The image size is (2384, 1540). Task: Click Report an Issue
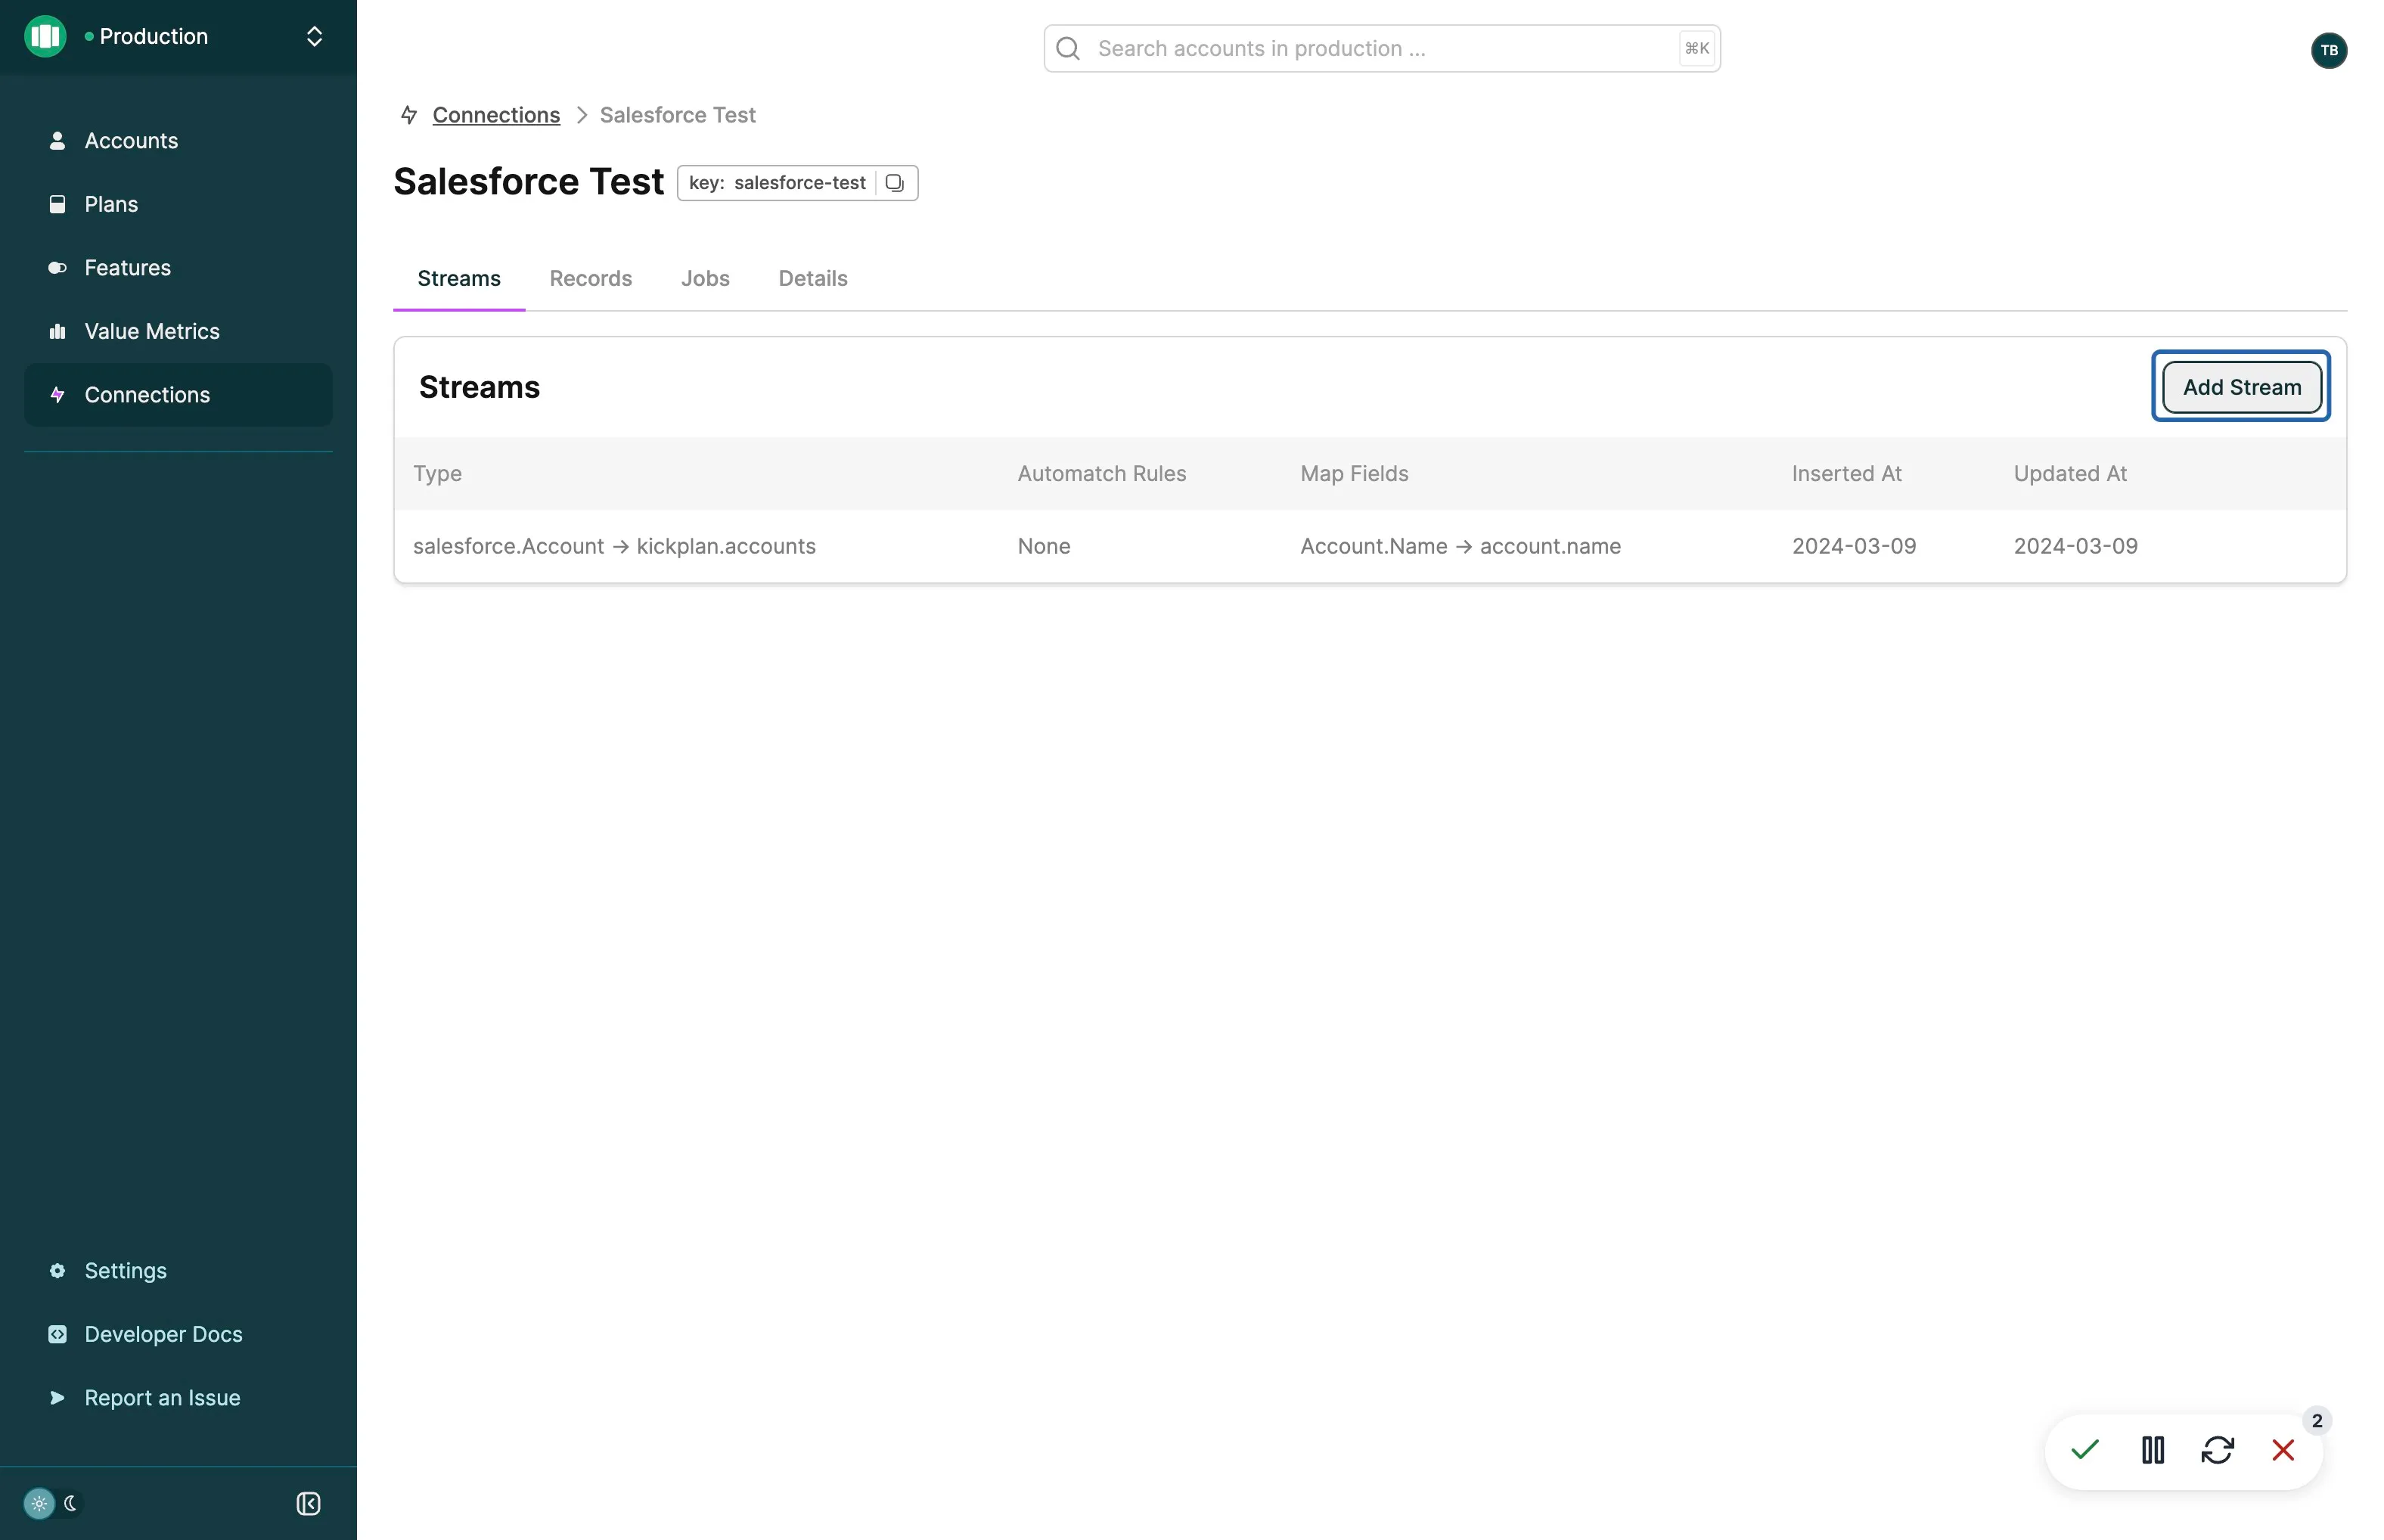click(178, 1398)
